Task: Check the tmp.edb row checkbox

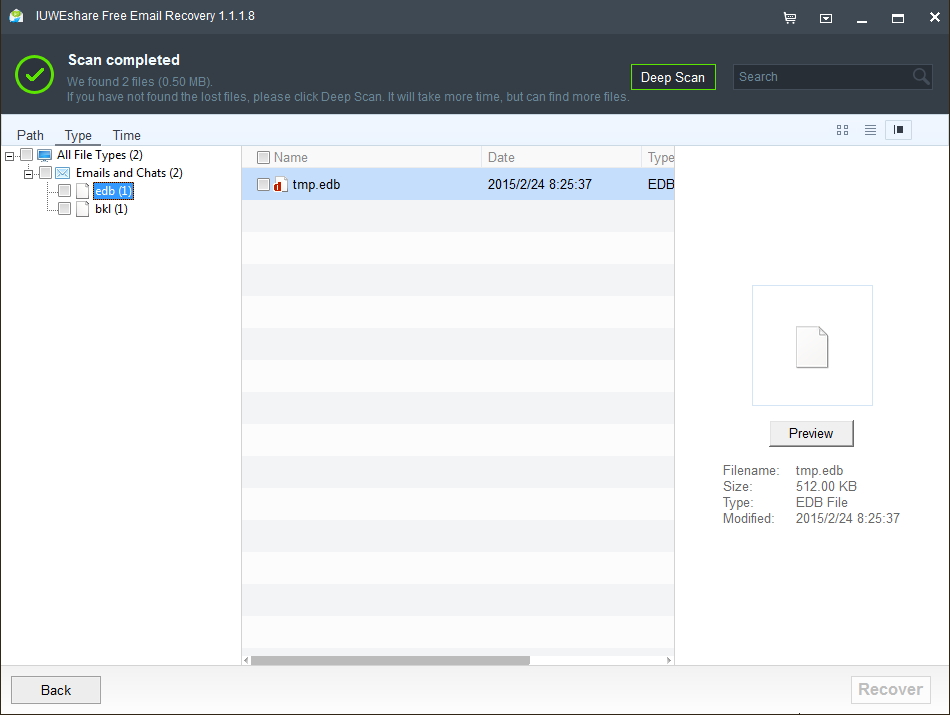Action: point(263,184)
